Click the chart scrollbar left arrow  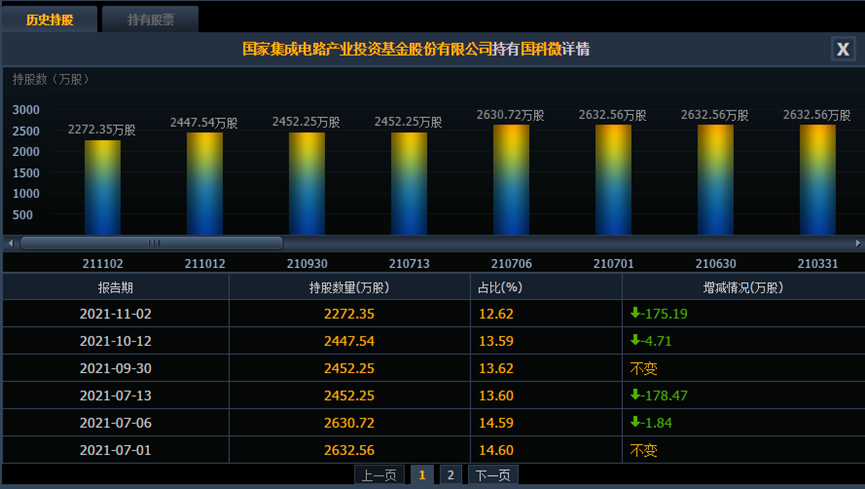(10, 243)
